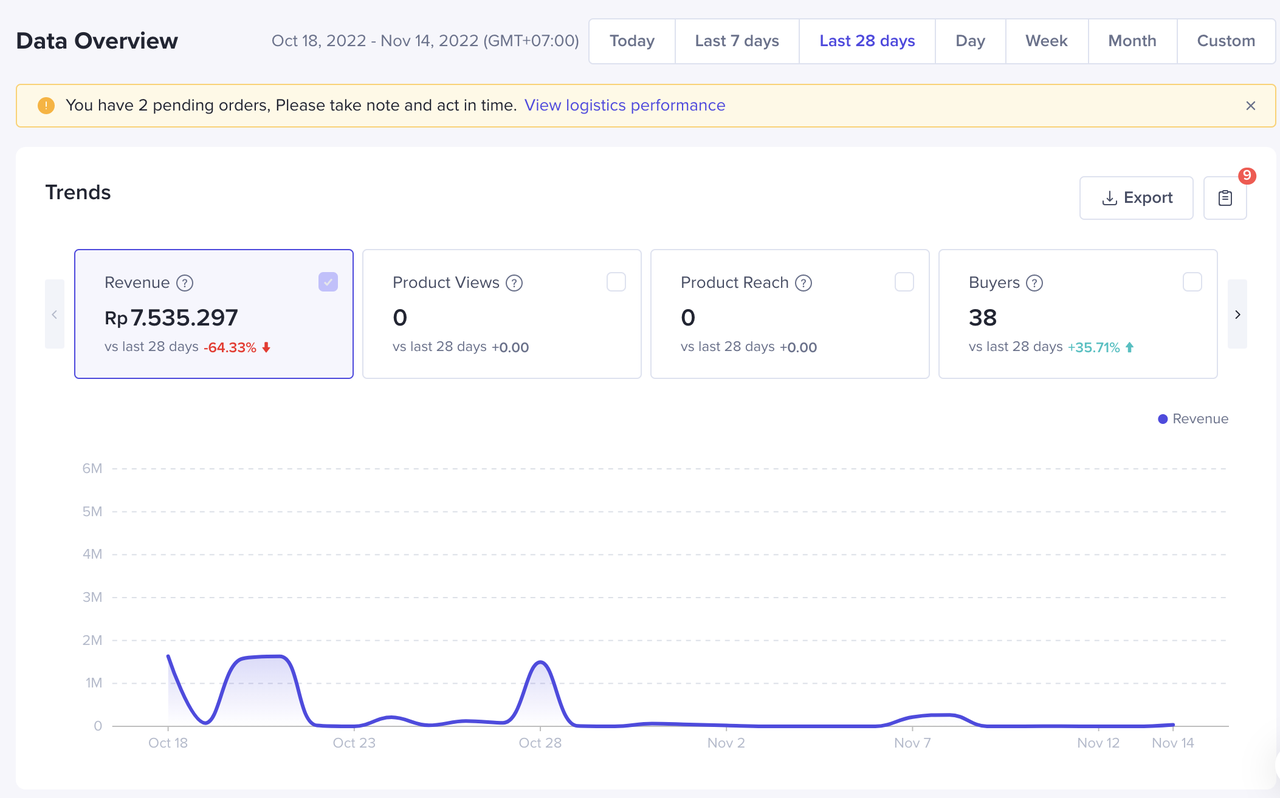Open the View logistics performance link

click(x=625, y=106)
